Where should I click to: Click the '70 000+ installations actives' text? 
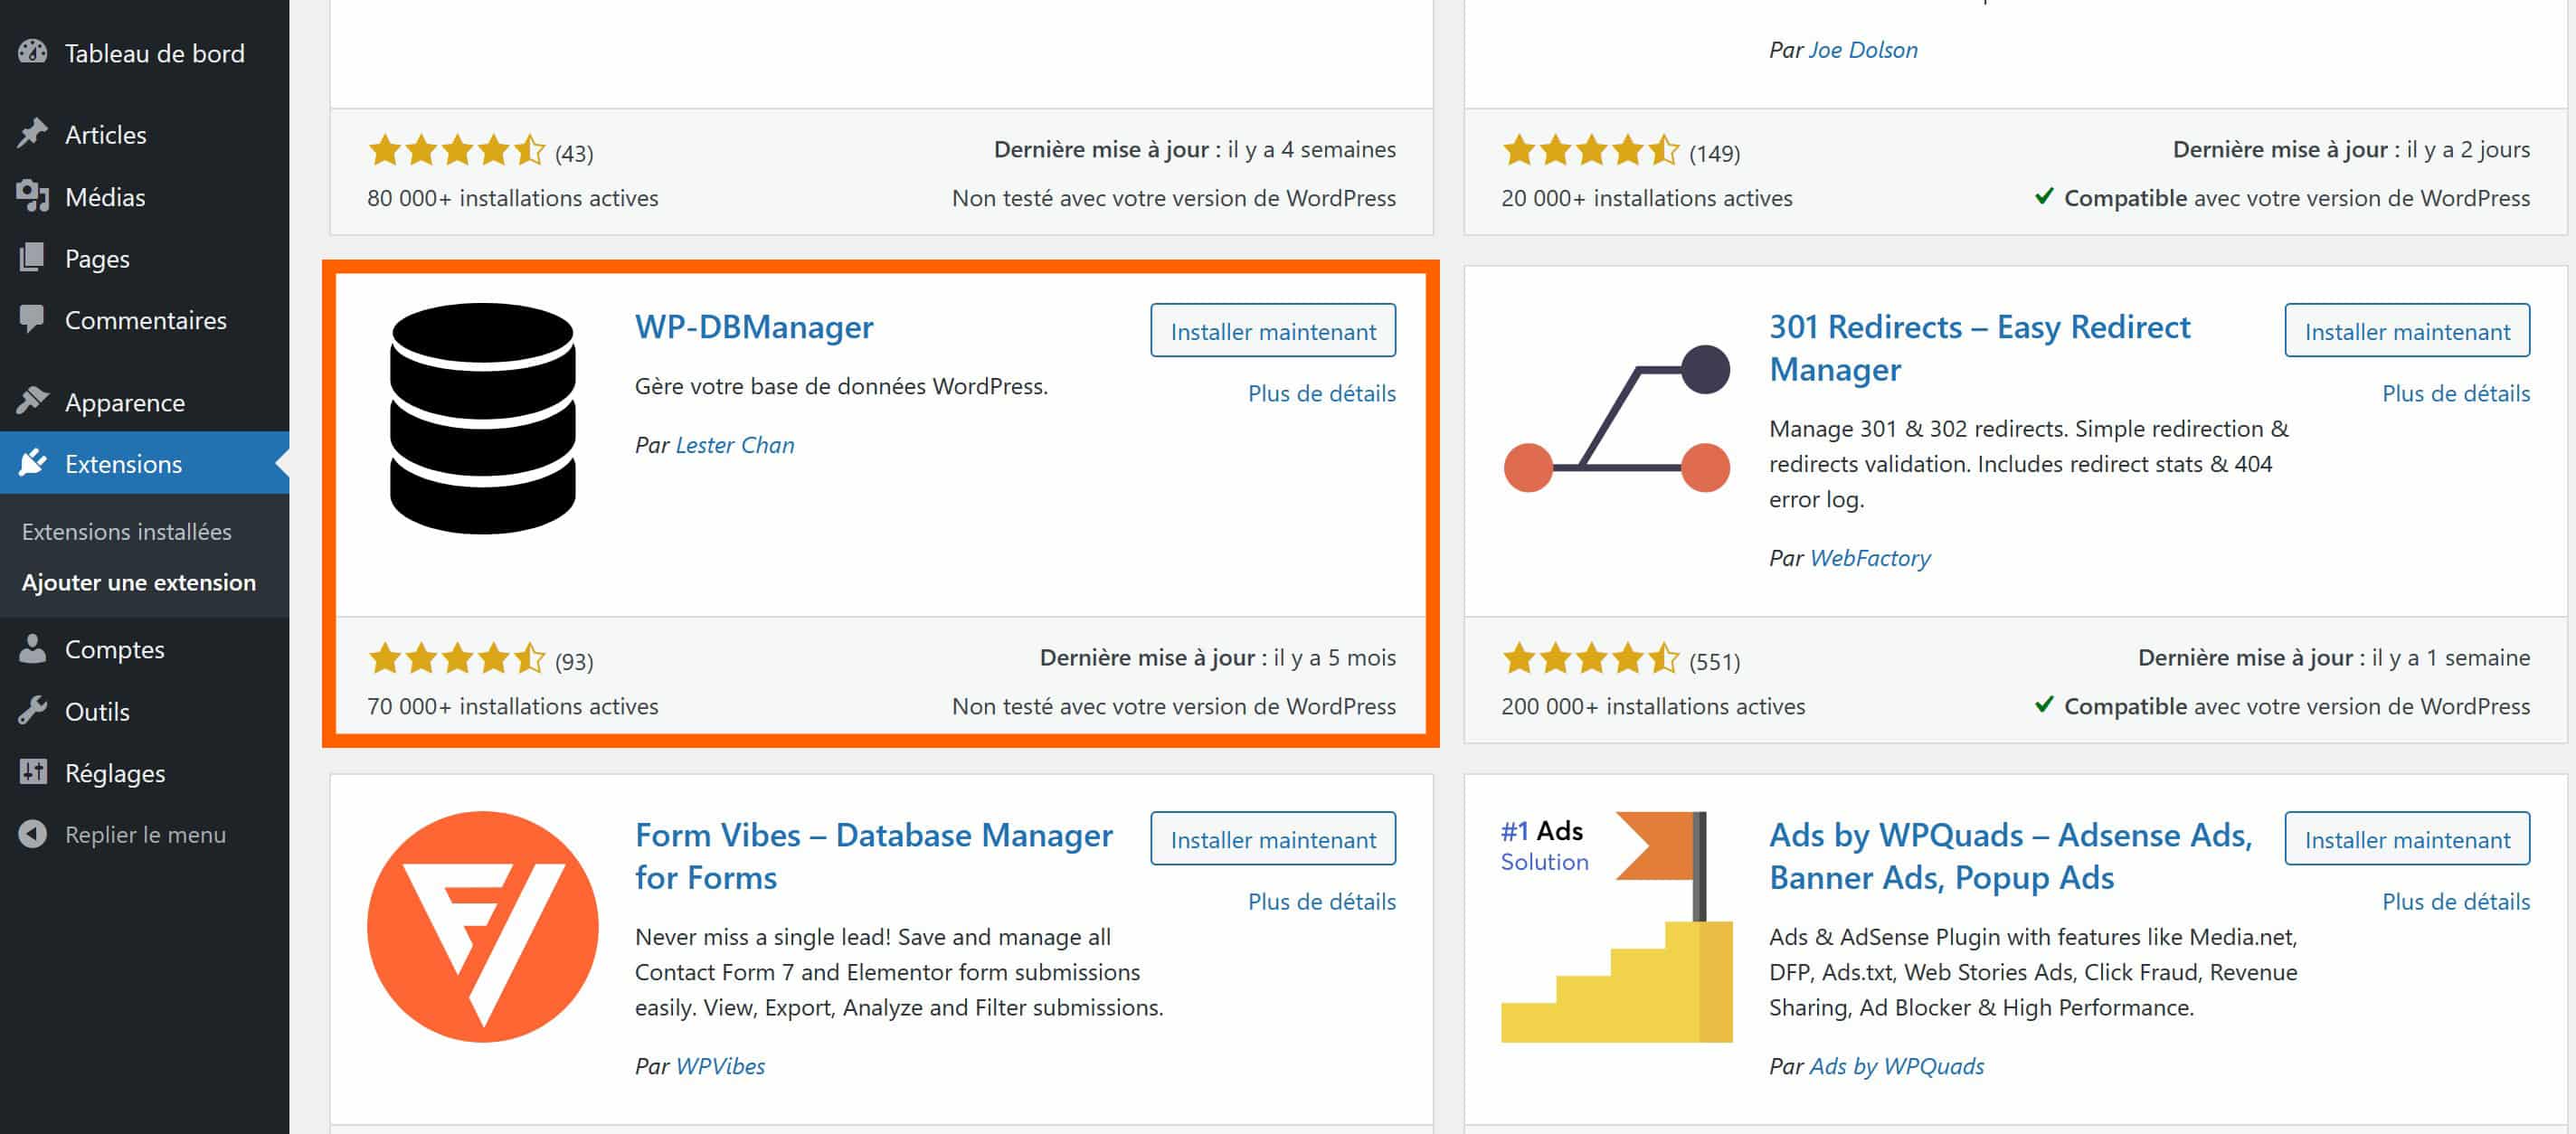coord(512,706)
